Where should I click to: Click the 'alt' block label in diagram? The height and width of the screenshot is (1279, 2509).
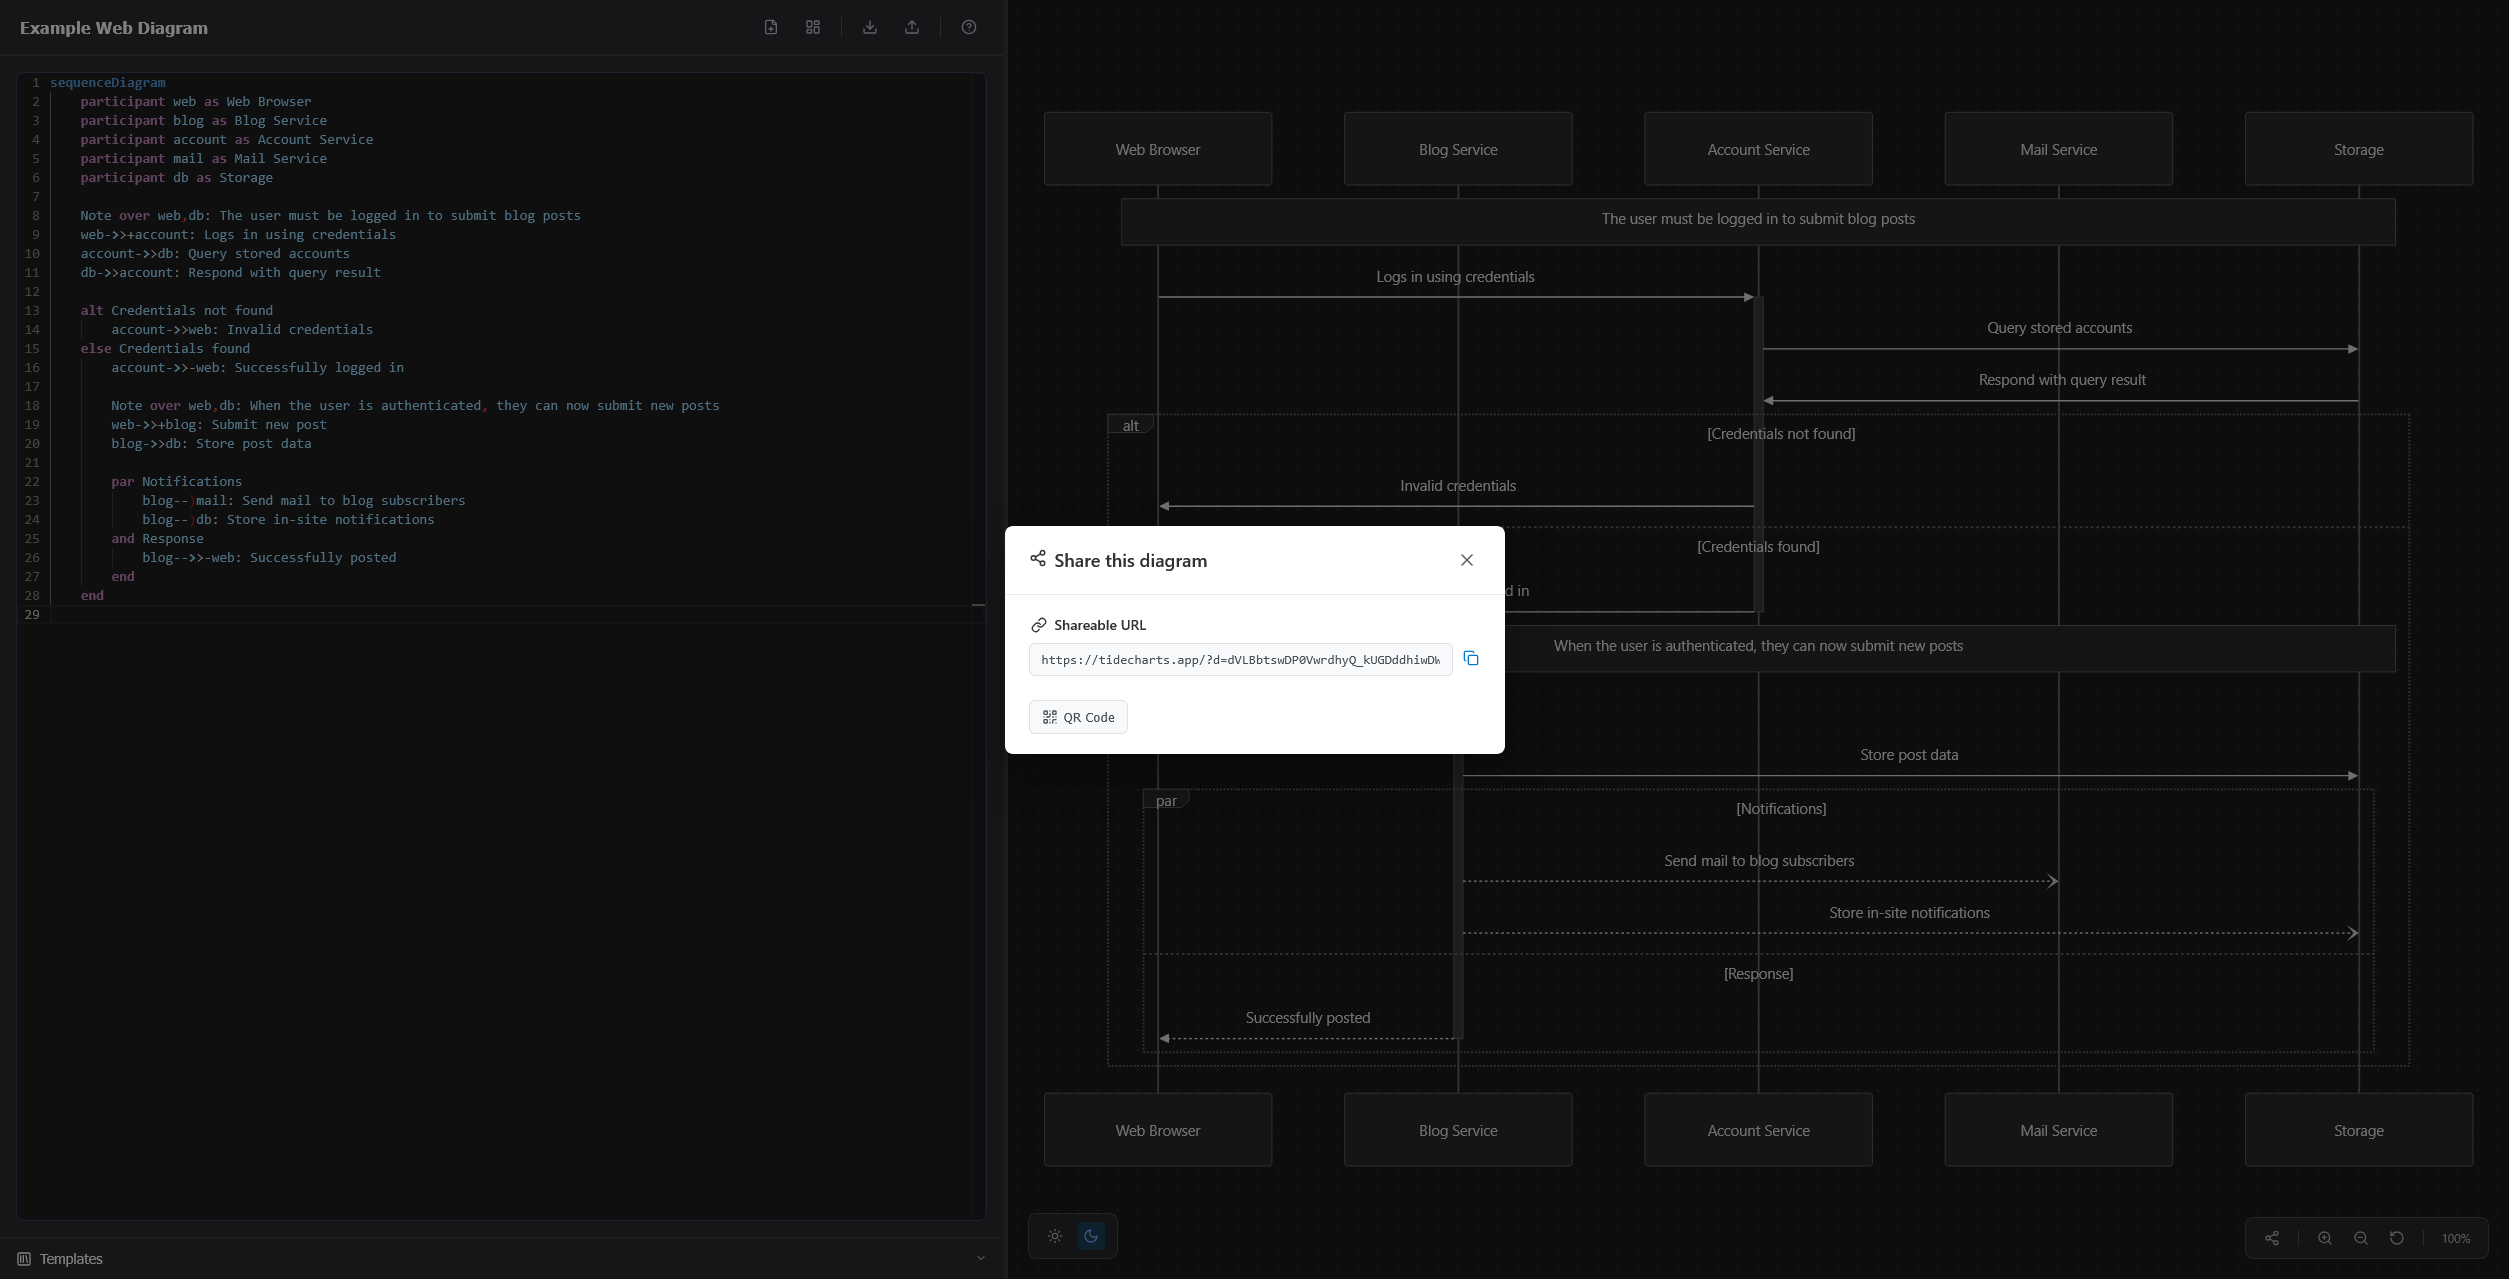point(1130,426)
